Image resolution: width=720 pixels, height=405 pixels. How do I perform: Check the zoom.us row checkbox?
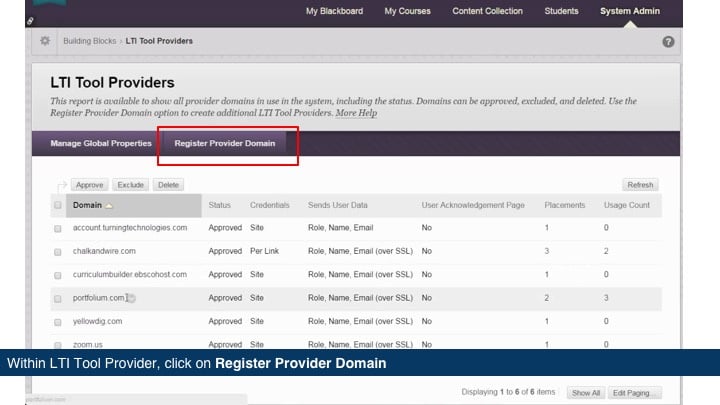tap(57, 345)
